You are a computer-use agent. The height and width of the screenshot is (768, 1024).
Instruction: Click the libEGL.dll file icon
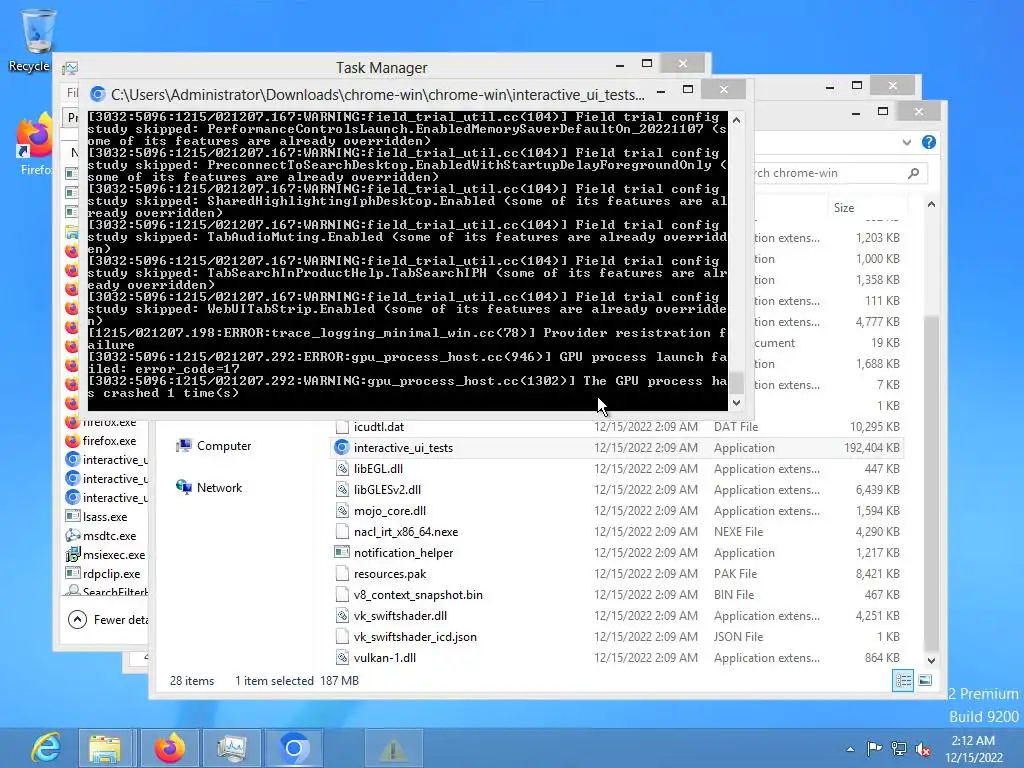[x=342, y=469]
